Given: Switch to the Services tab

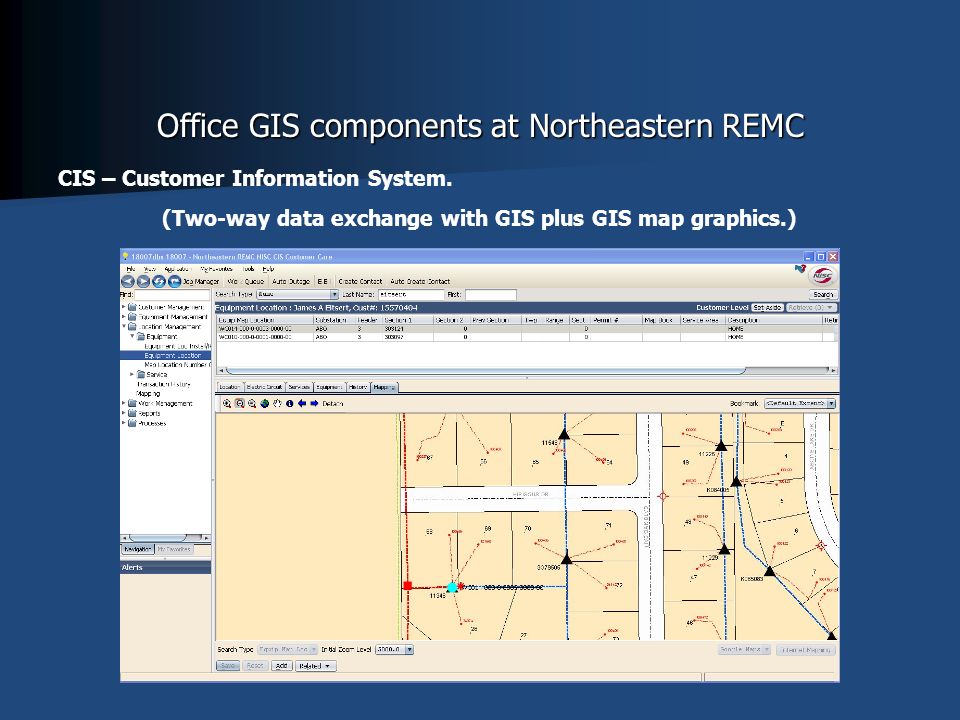Looking at the screenshot, I should pos(299,387).
